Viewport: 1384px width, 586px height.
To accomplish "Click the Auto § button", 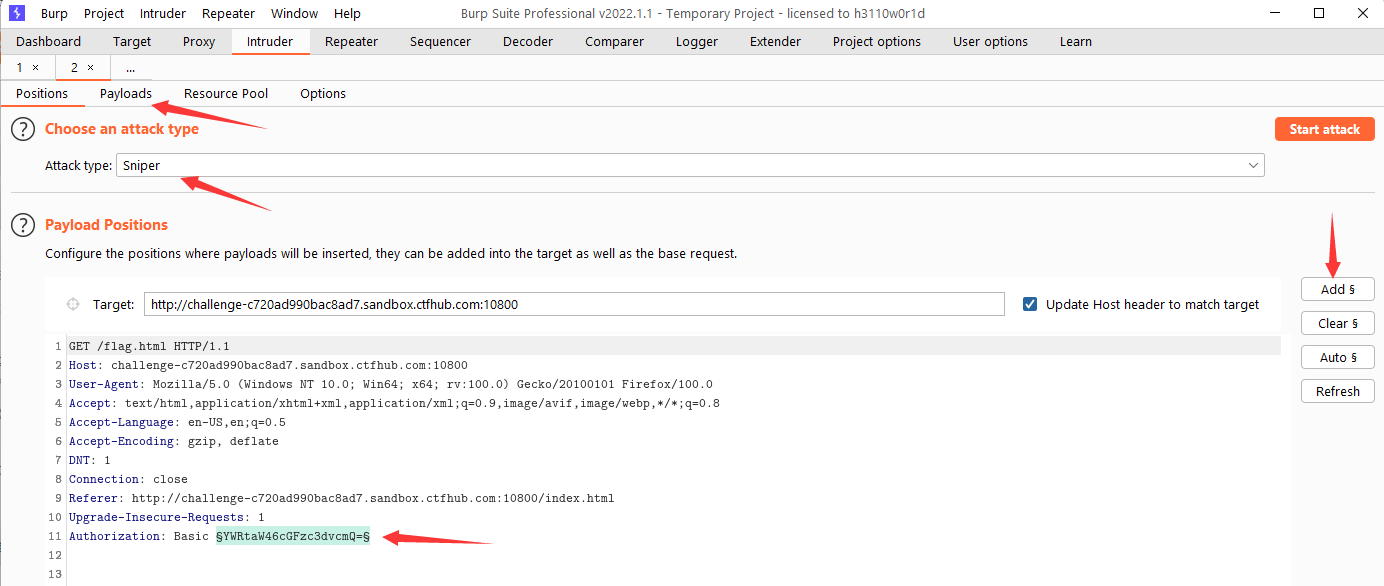I will click(1338, 357).
